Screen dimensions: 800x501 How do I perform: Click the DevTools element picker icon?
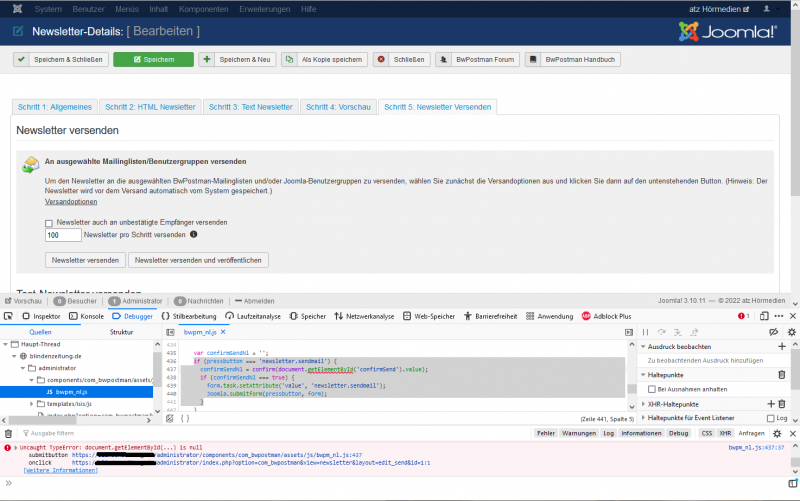click(9, 316)
